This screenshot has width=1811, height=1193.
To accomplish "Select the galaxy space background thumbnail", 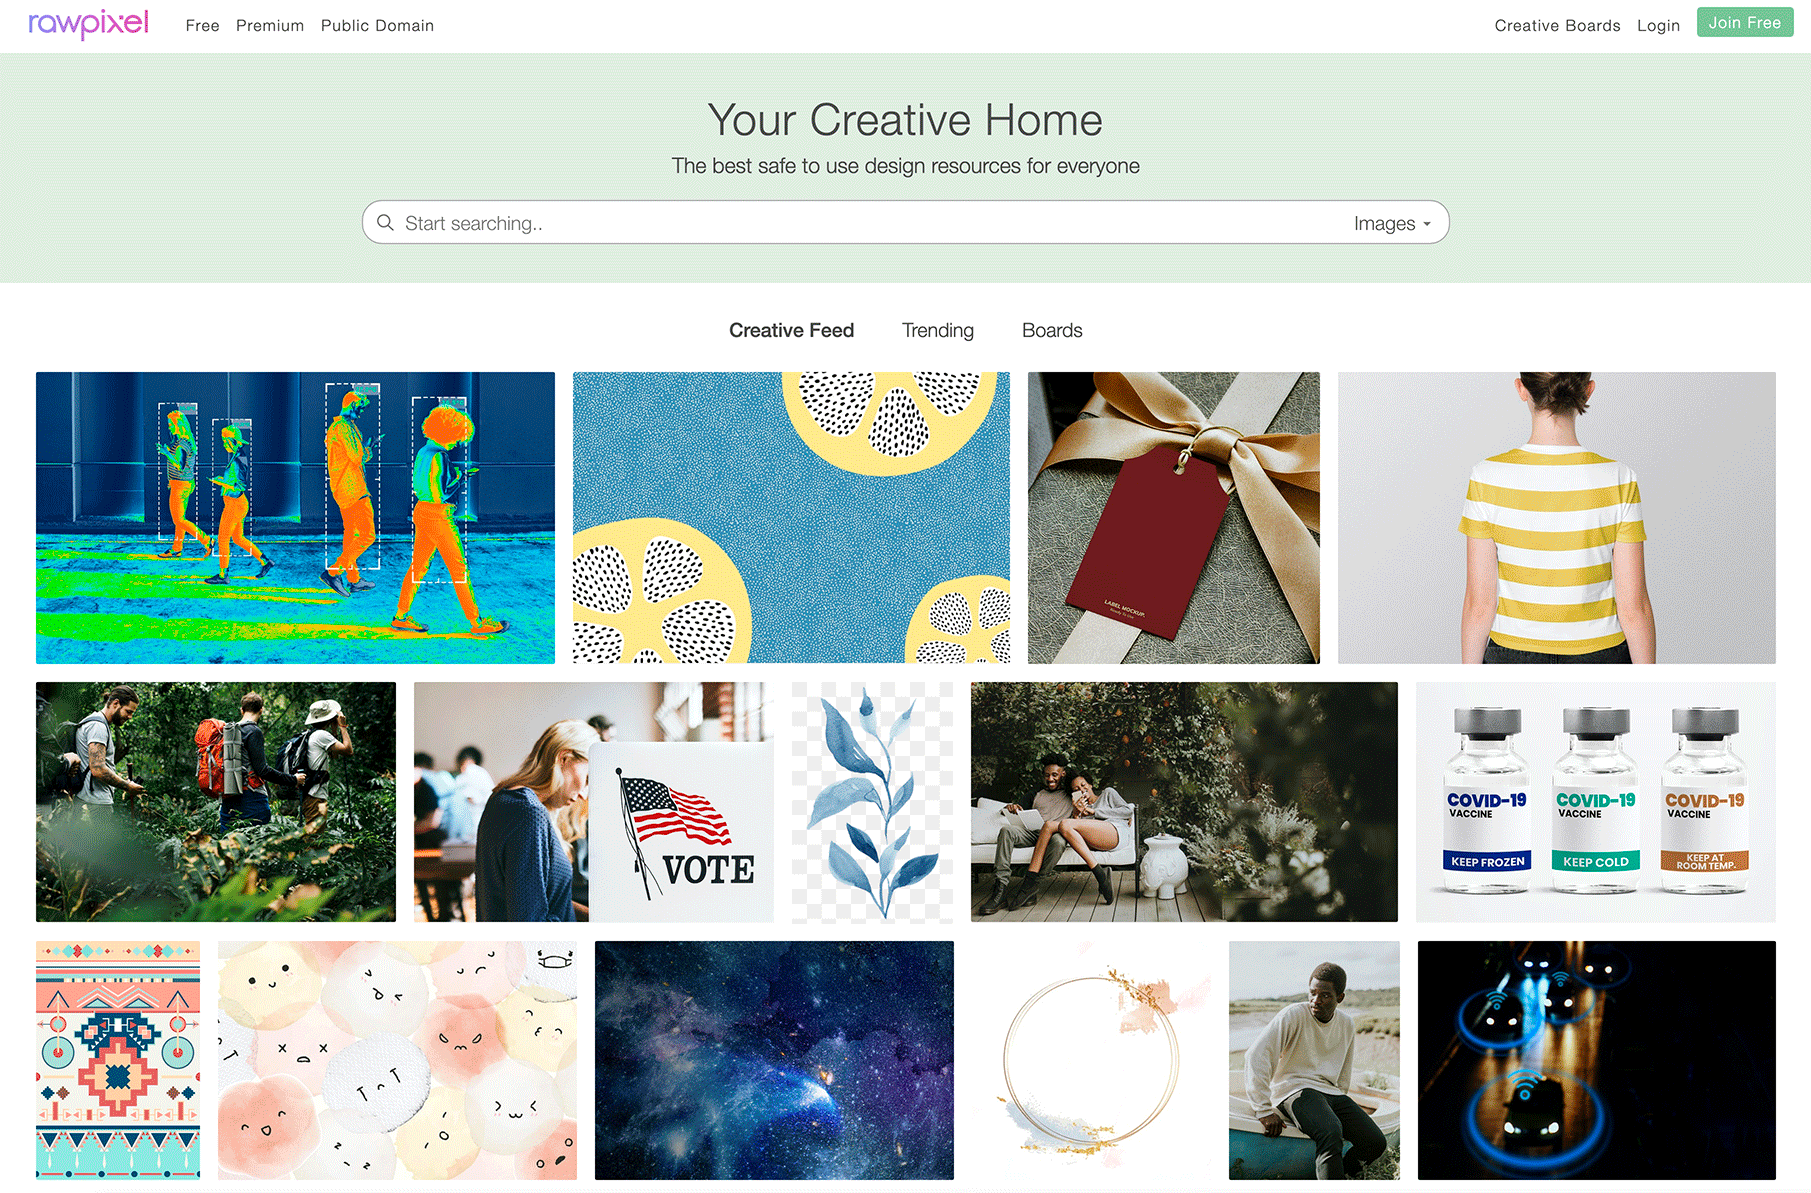I will pyautogui.click(x=774, y=1060).
